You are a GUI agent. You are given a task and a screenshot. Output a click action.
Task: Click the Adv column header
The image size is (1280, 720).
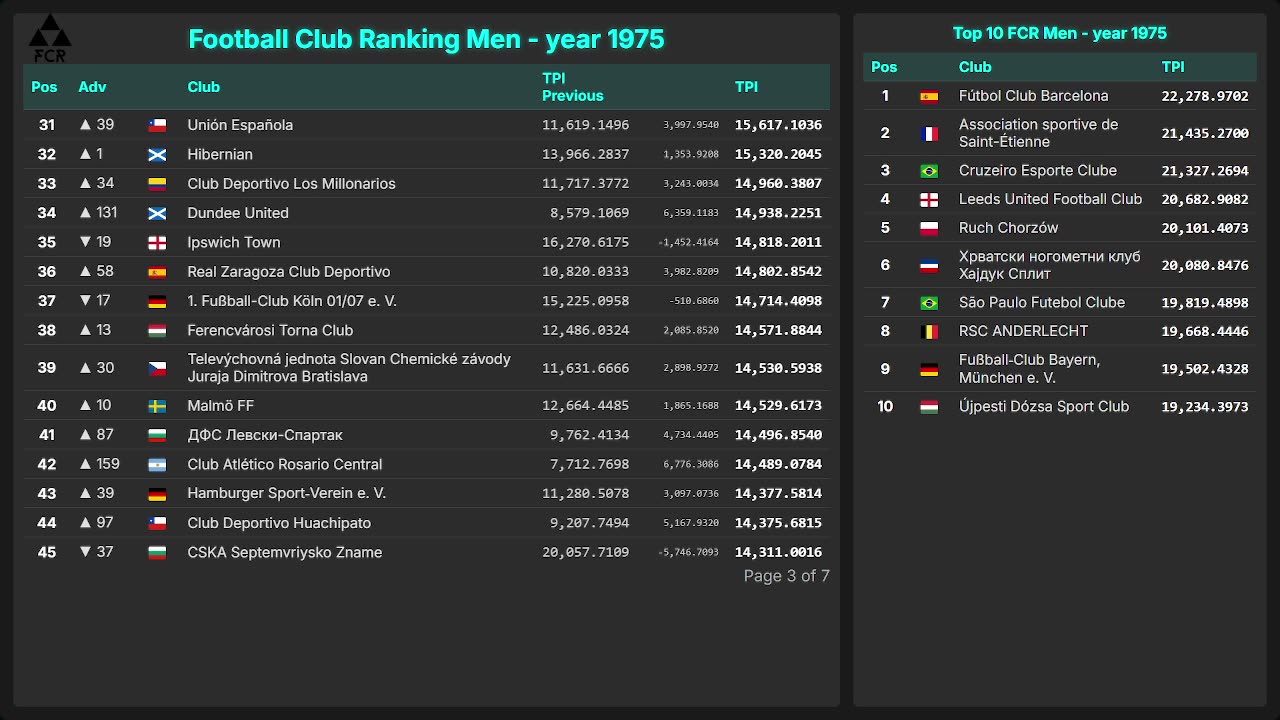coord(92,87)
